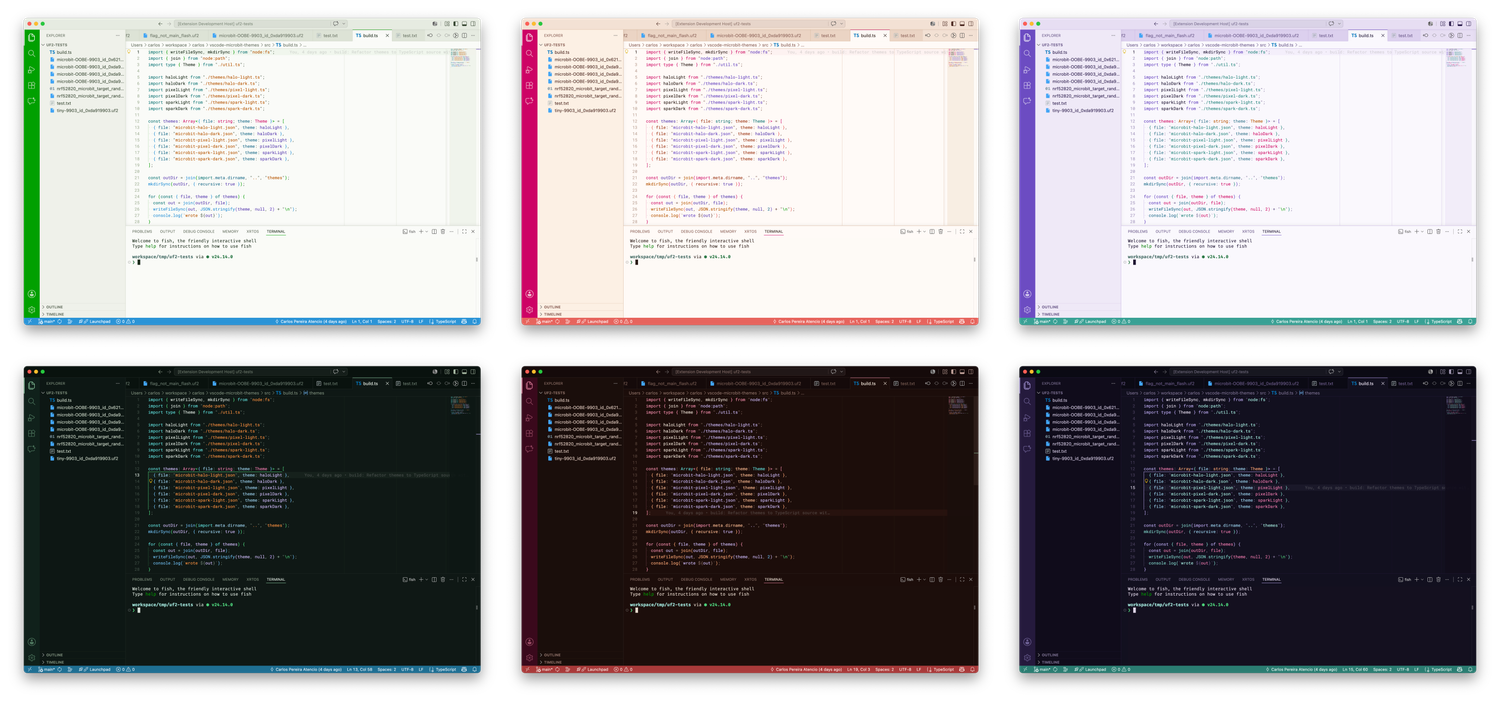Open Run and Debug in green light window
The image size is (1500, 703).
(x=32, y=69)
